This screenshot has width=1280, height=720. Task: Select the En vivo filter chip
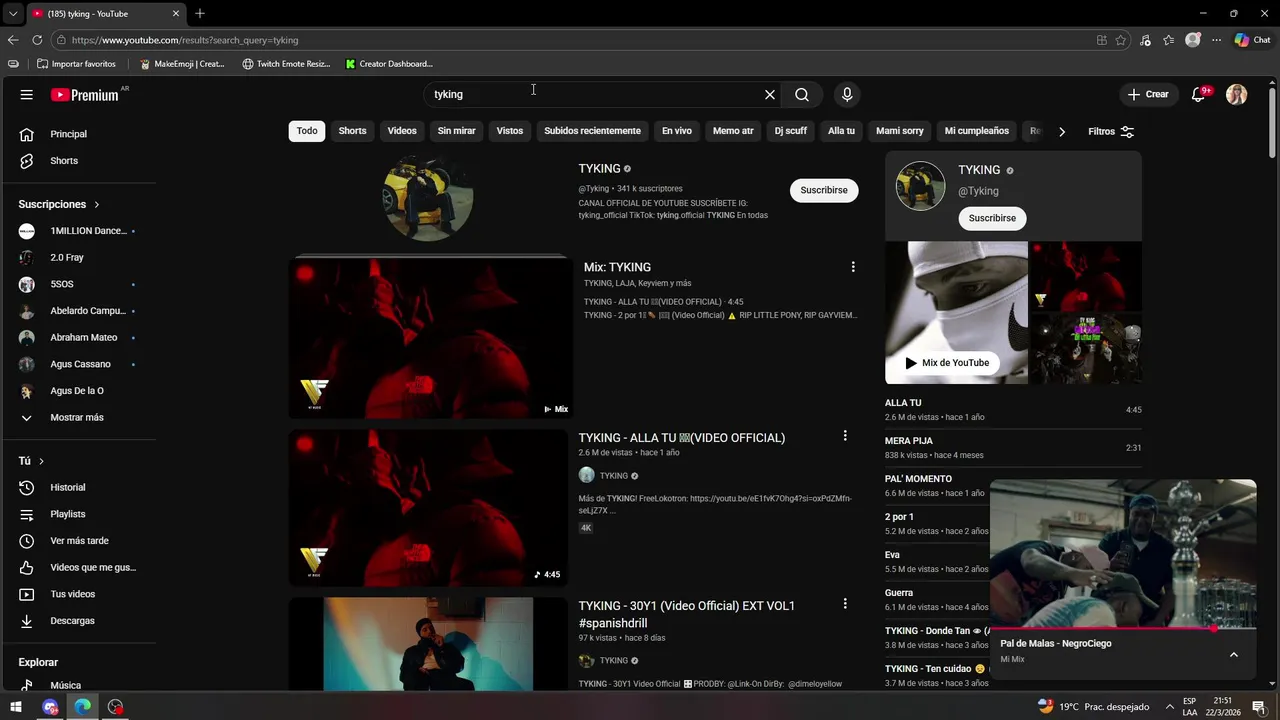pos(677,131)
